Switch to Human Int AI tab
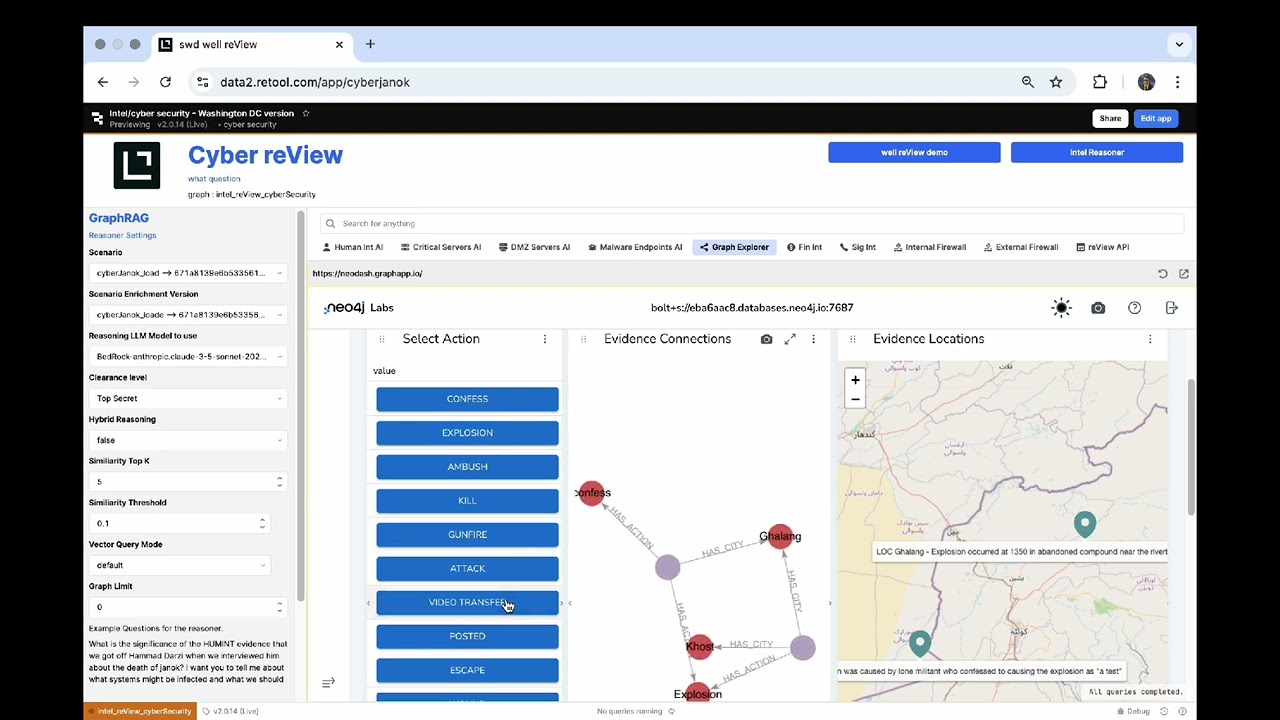Screen dimensions: 1280x720 [353, 247]
